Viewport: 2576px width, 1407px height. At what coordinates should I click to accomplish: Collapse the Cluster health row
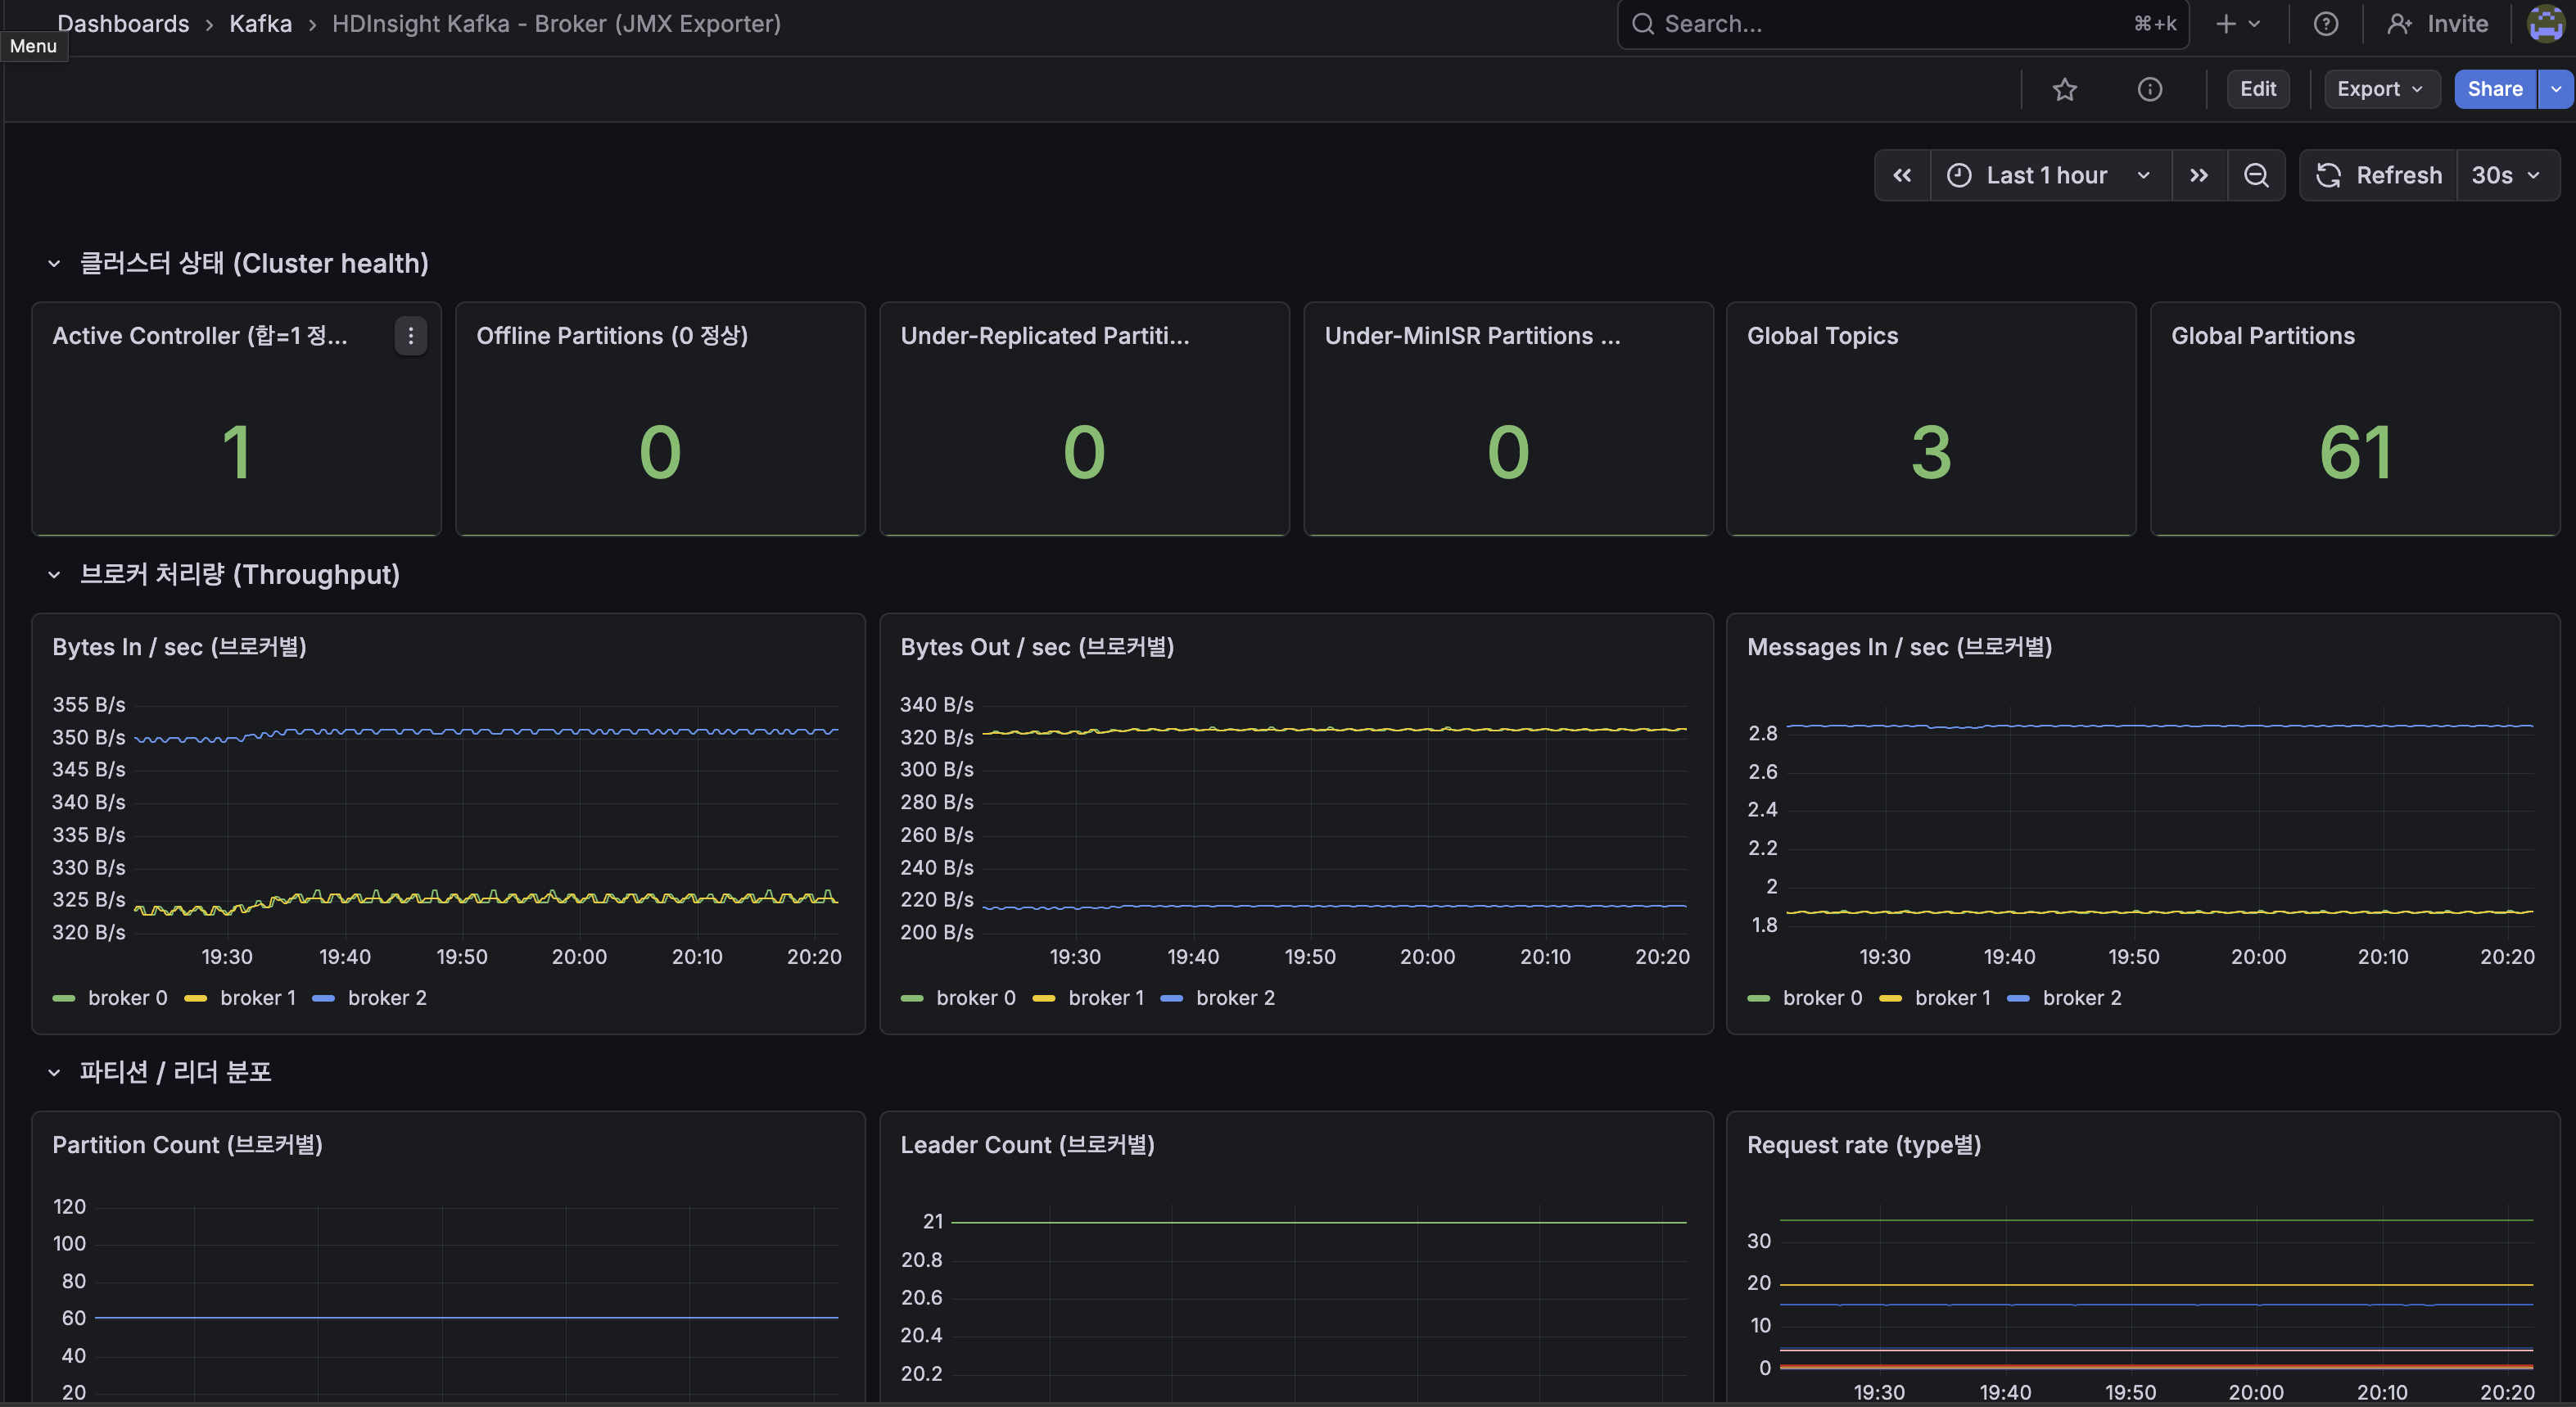pos(54,264)
